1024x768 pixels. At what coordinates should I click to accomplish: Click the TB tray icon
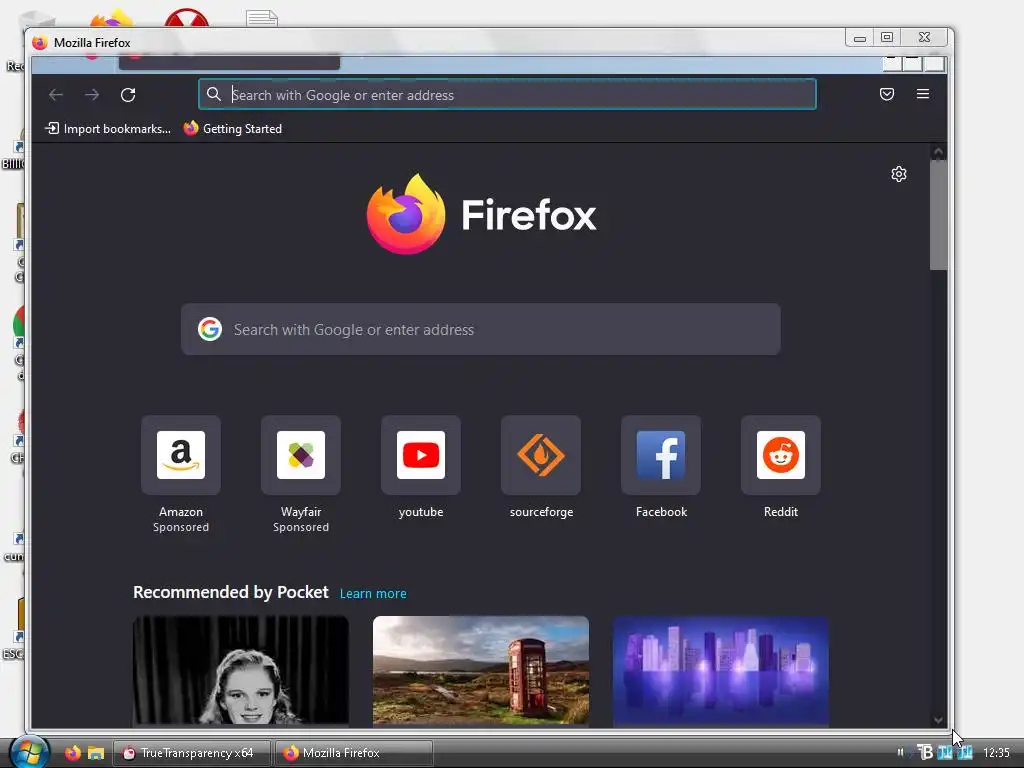[925, 752]
